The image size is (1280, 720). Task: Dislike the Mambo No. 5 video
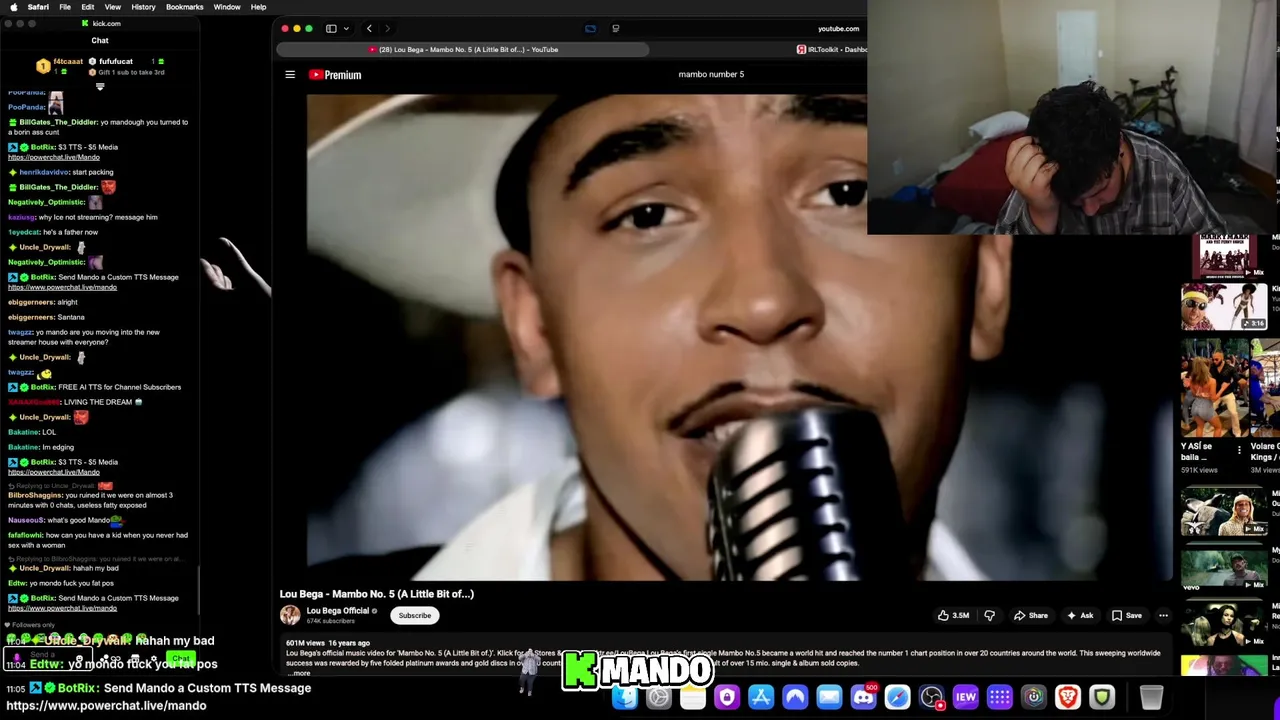[x=989, y=616]
